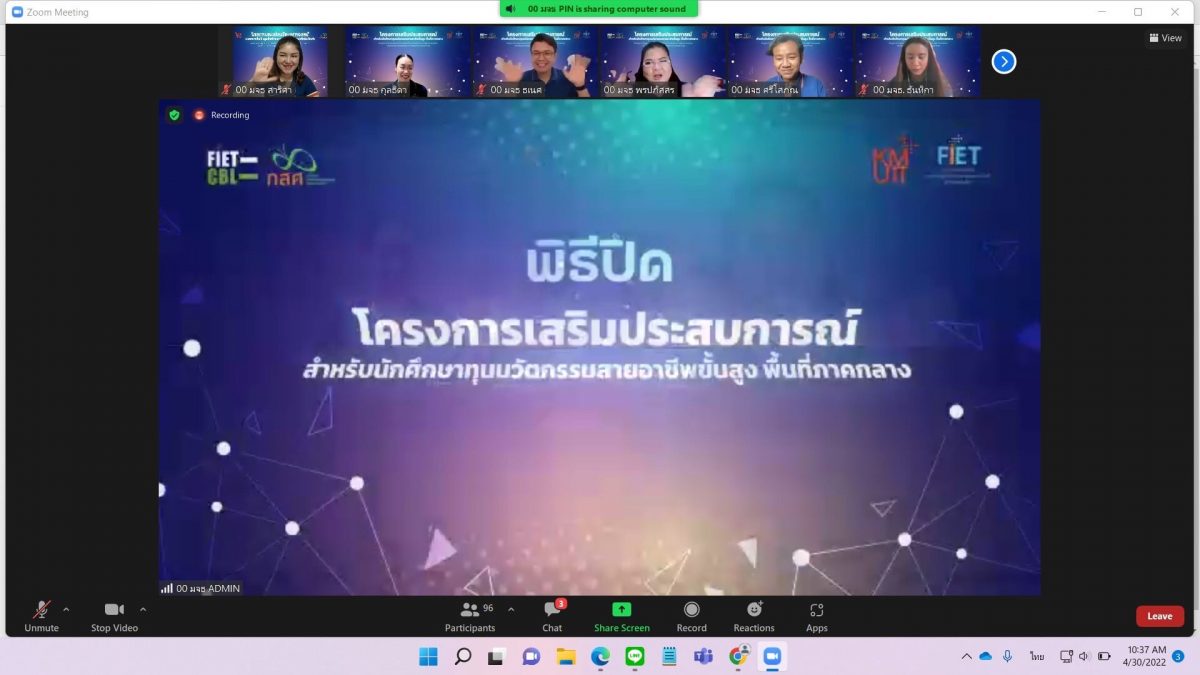Open audio options arrow beside Unmute
Screen dimensions: 1200x675
[x=66, y=609]
